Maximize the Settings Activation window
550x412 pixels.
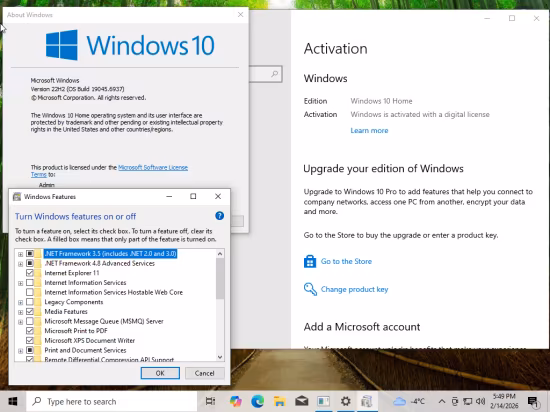tap(512, 18)
